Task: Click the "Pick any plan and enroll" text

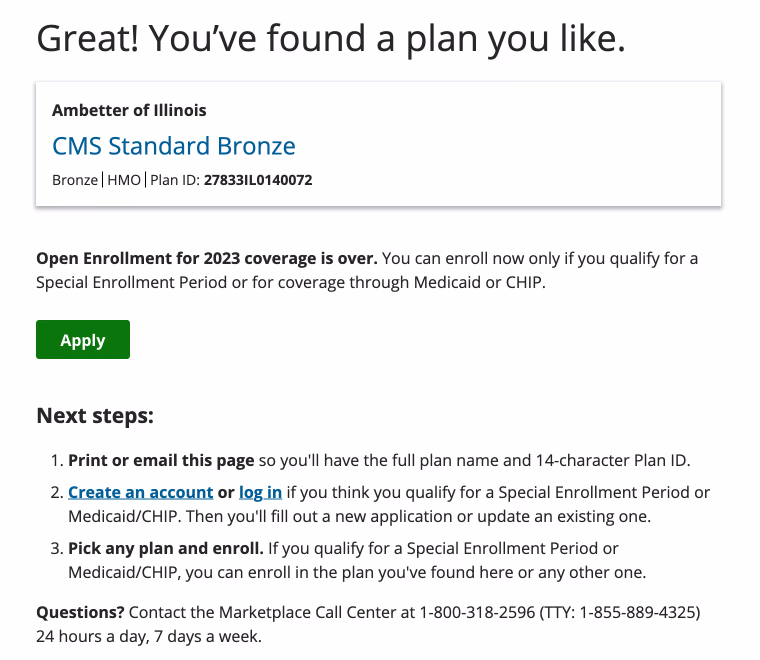Action: (x=166, y=548)
